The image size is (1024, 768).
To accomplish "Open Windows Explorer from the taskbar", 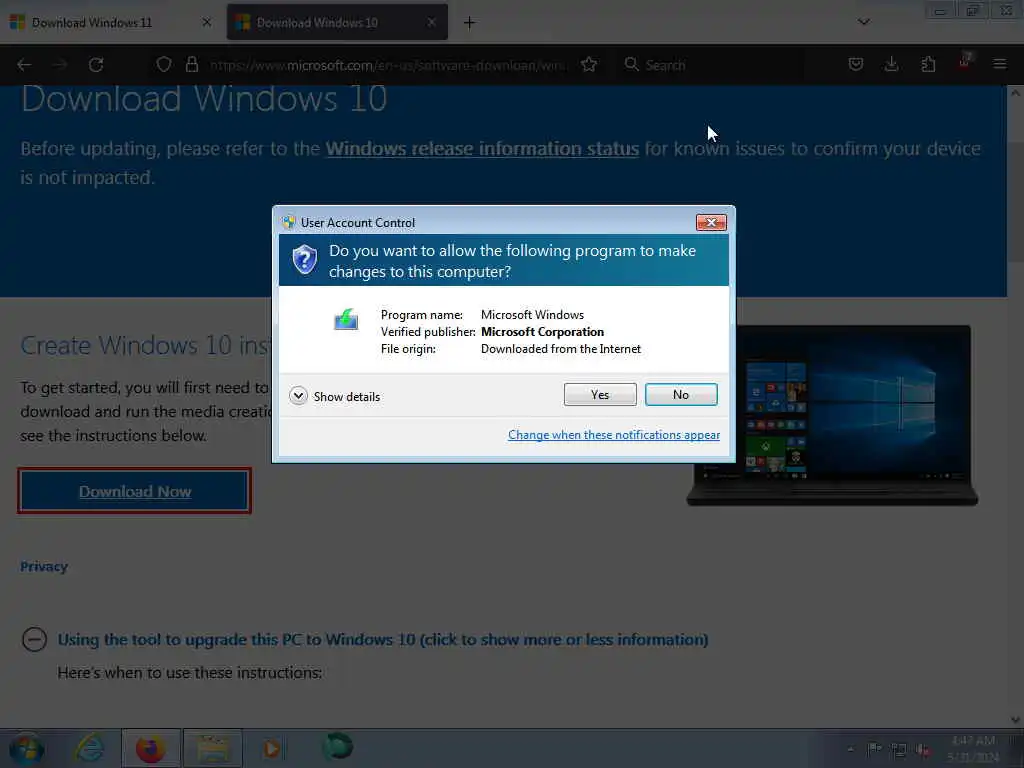I will 213,748.
